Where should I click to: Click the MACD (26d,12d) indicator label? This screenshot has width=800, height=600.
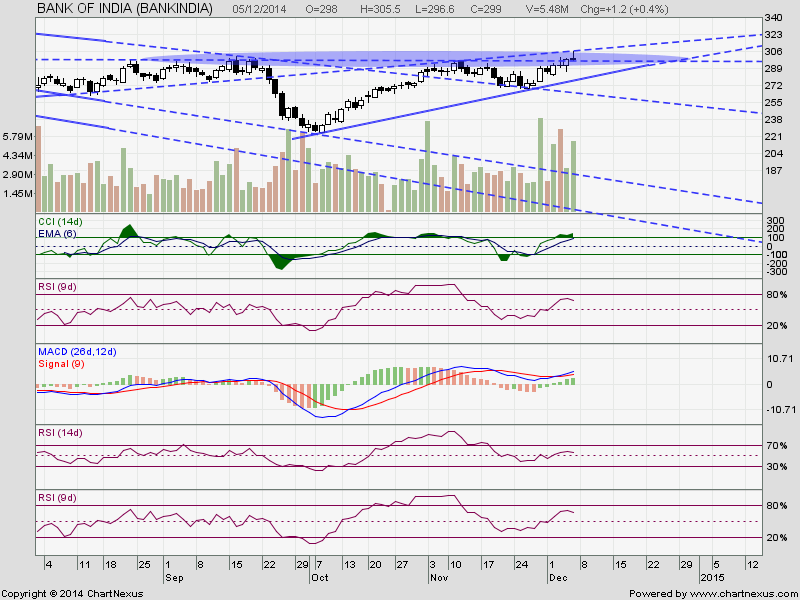[77, 352]
